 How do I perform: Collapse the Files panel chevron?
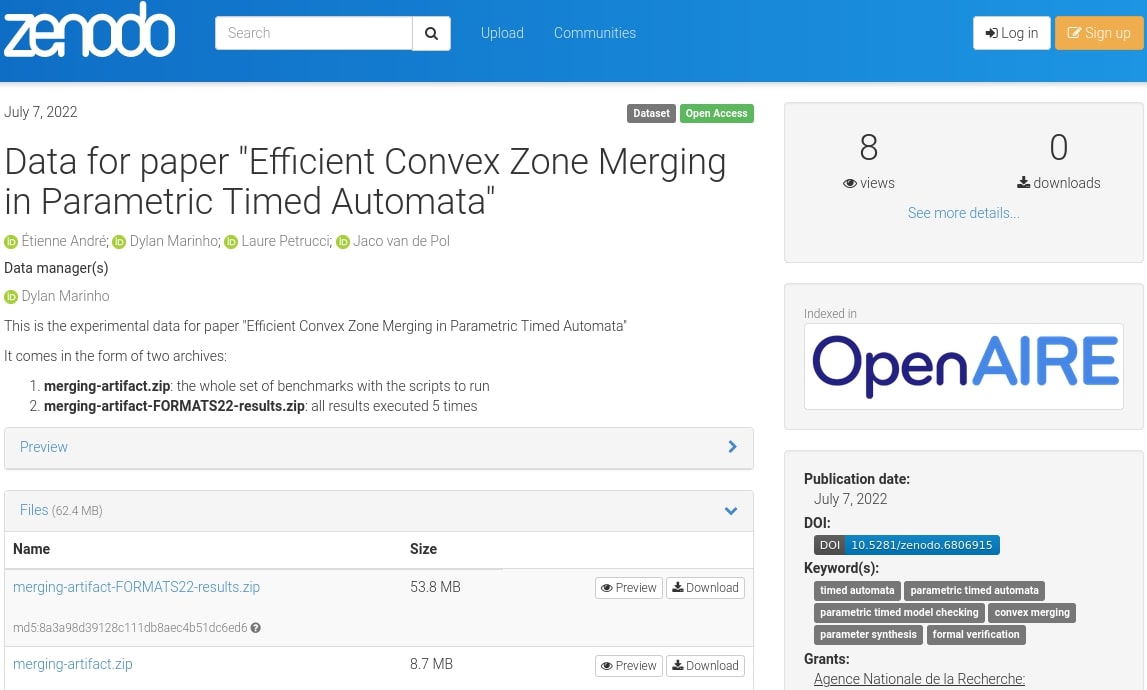731,511
